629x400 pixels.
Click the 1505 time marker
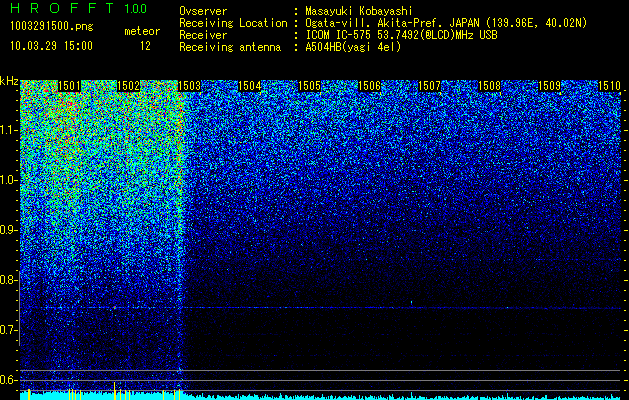tap(310, 86)
